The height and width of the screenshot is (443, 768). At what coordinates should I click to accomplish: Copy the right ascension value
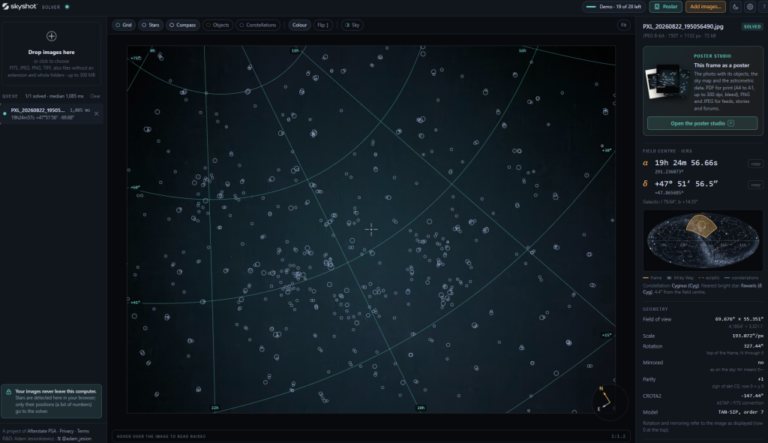pos(755,164)
